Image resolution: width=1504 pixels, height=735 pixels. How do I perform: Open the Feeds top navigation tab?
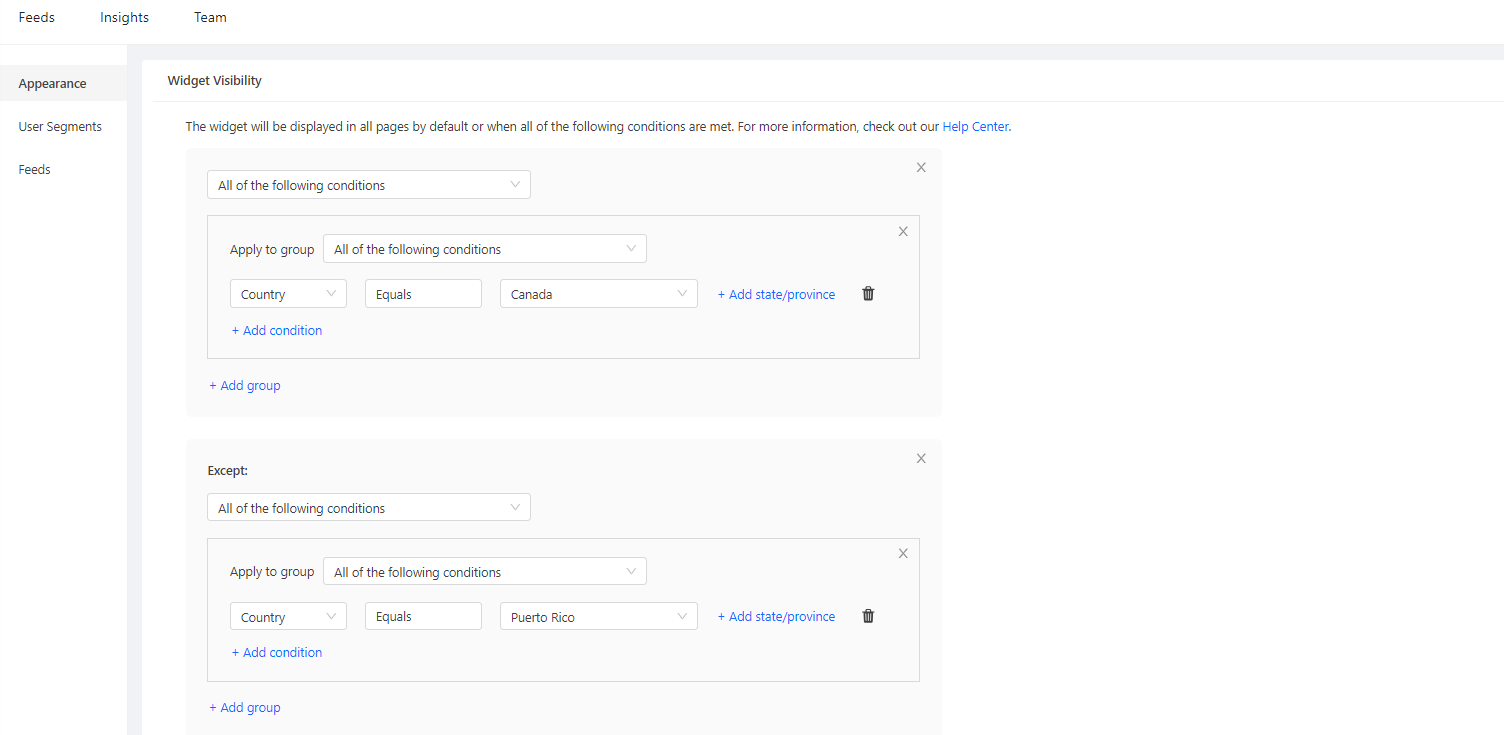click(x=37, y=17)
